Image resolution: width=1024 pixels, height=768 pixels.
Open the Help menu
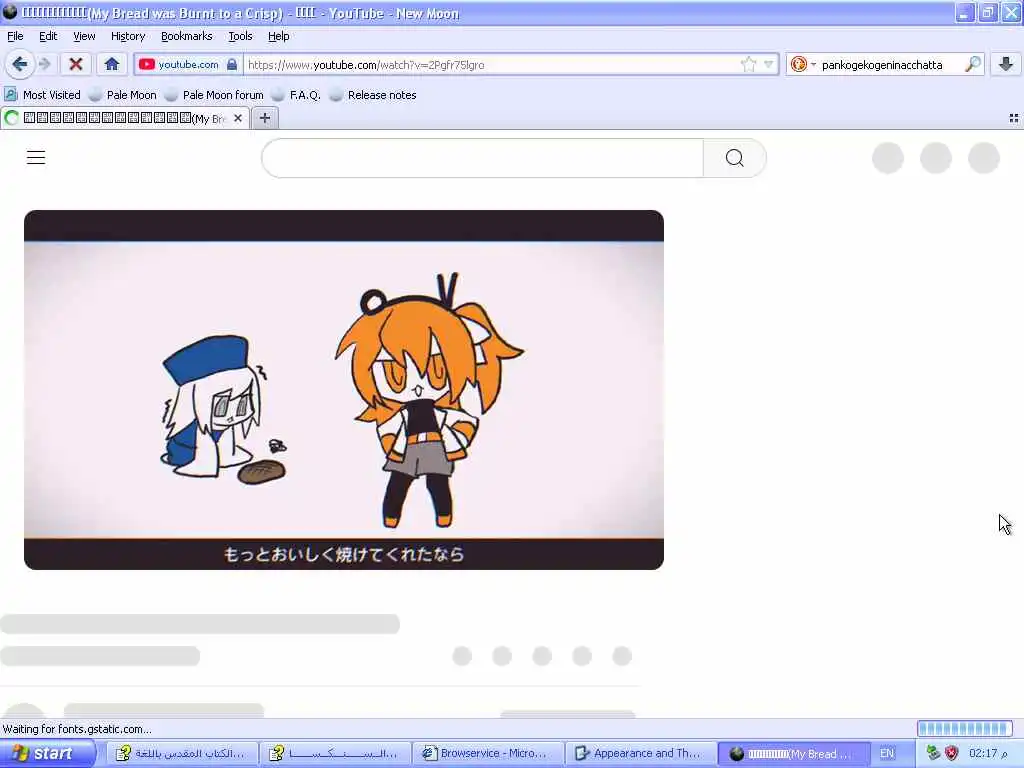pyautogui.click(x=279, y=36)
